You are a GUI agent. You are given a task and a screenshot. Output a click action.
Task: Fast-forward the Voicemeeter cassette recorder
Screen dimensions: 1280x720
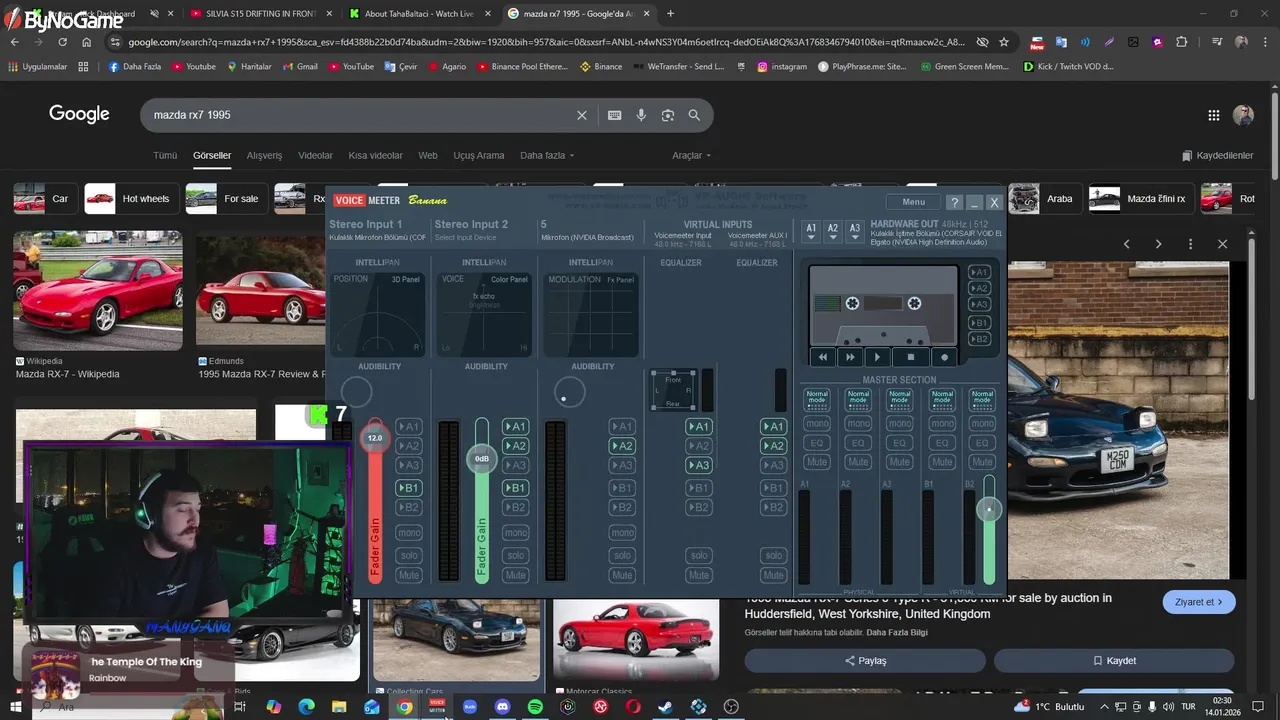(850, 357)
